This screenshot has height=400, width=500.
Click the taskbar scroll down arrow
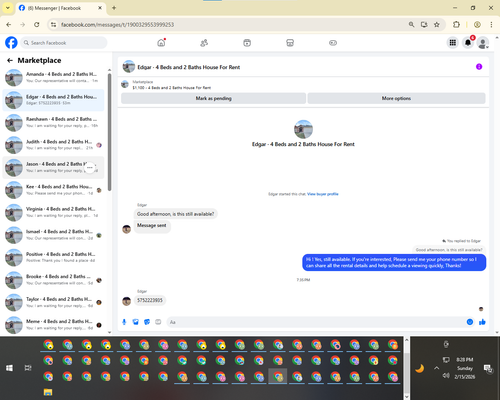(x=406, y=397)
